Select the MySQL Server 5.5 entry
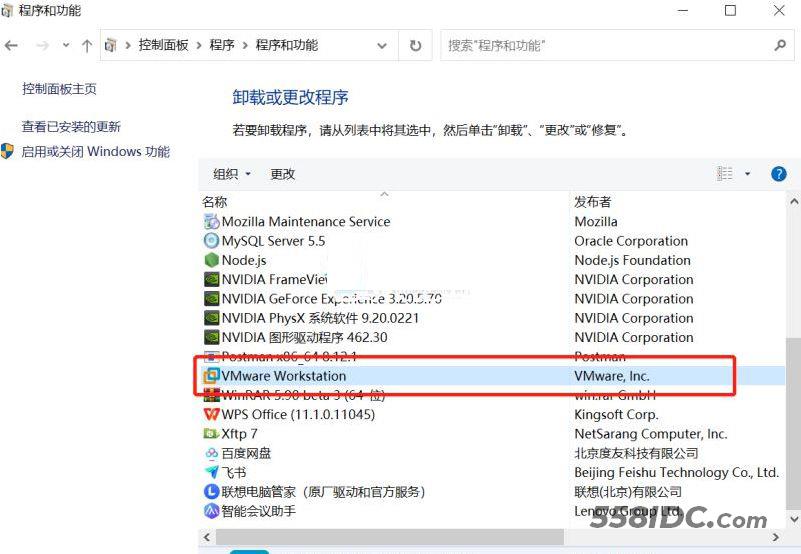This screenshot has height=554, width=801. point(273,241)
